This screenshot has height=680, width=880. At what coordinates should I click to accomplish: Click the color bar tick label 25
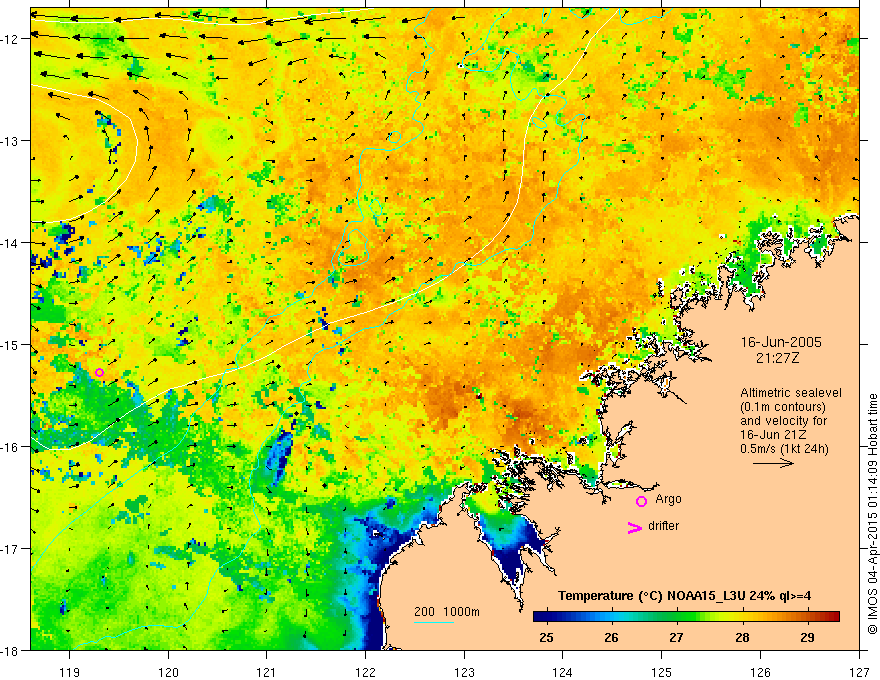(x=546, y=637)
